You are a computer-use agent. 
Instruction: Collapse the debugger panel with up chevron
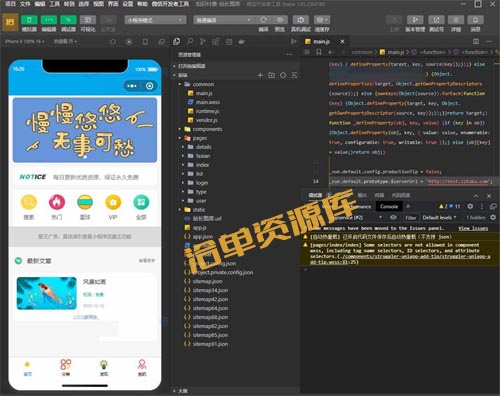pos(476,196)
